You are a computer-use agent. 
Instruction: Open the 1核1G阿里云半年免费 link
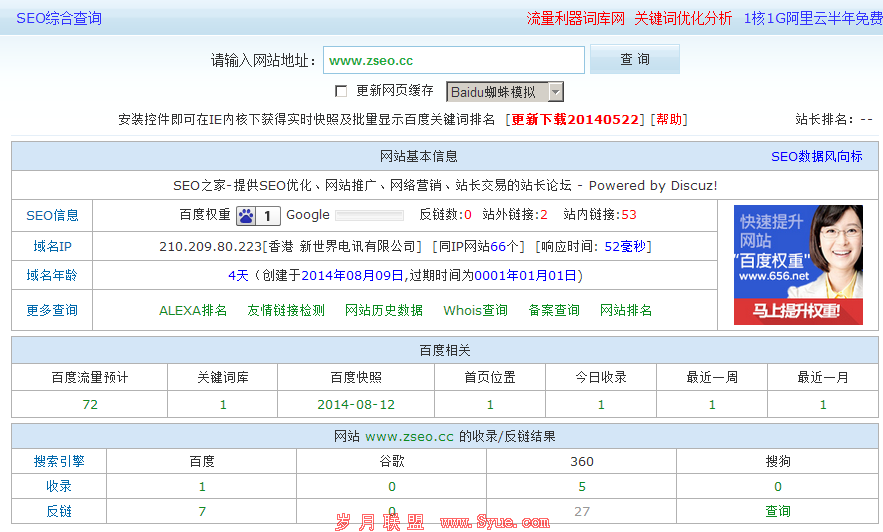tap(813, 19)
